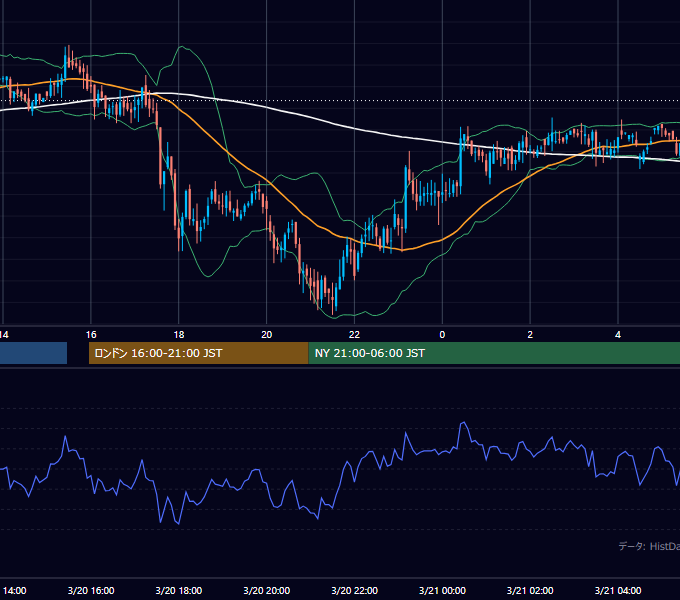
Task: Click the ロンドン 16:00-21:00 JST session bar
Action: point(198,353)
